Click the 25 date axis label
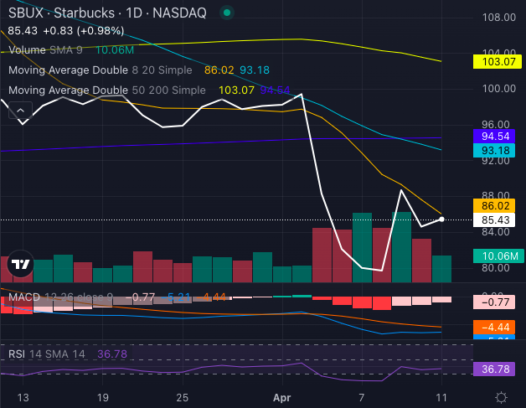 coord(182,398)
